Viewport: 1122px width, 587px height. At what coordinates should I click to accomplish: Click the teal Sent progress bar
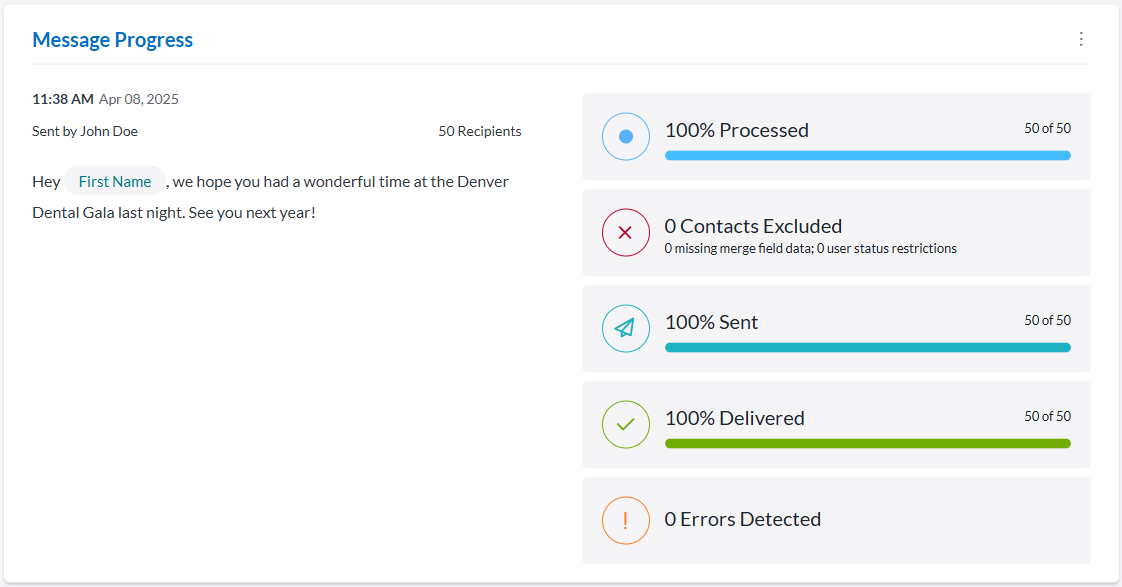tap(867, 348)
